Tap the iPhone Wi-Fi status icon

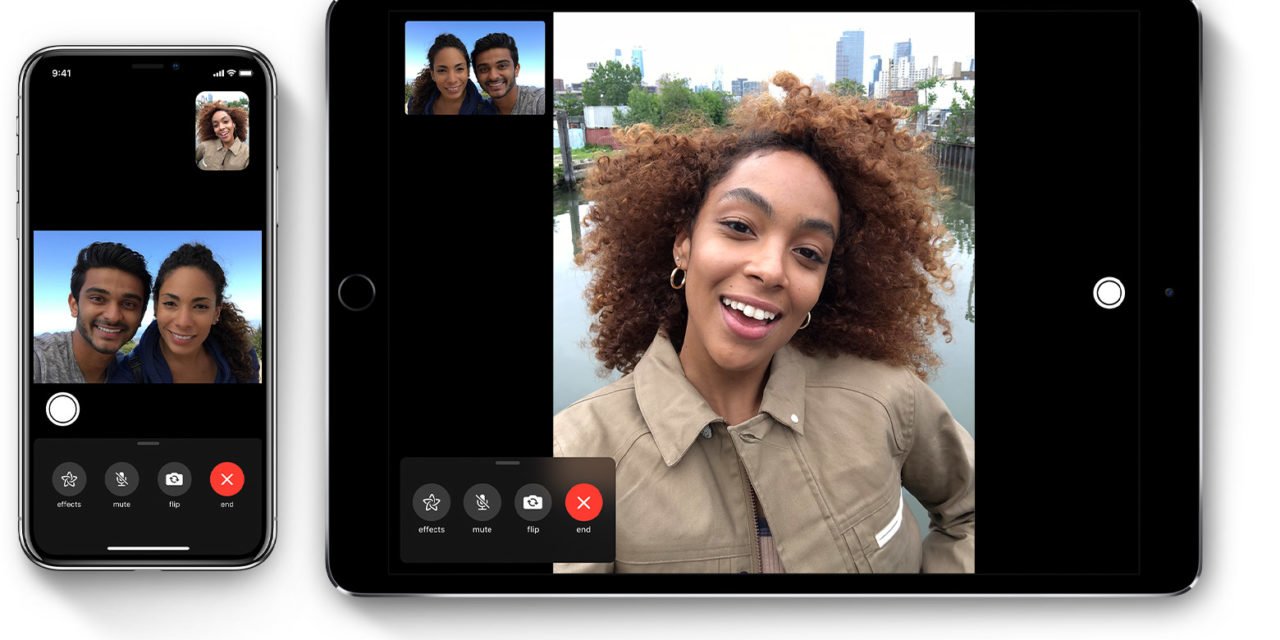(x=231, y=73)
